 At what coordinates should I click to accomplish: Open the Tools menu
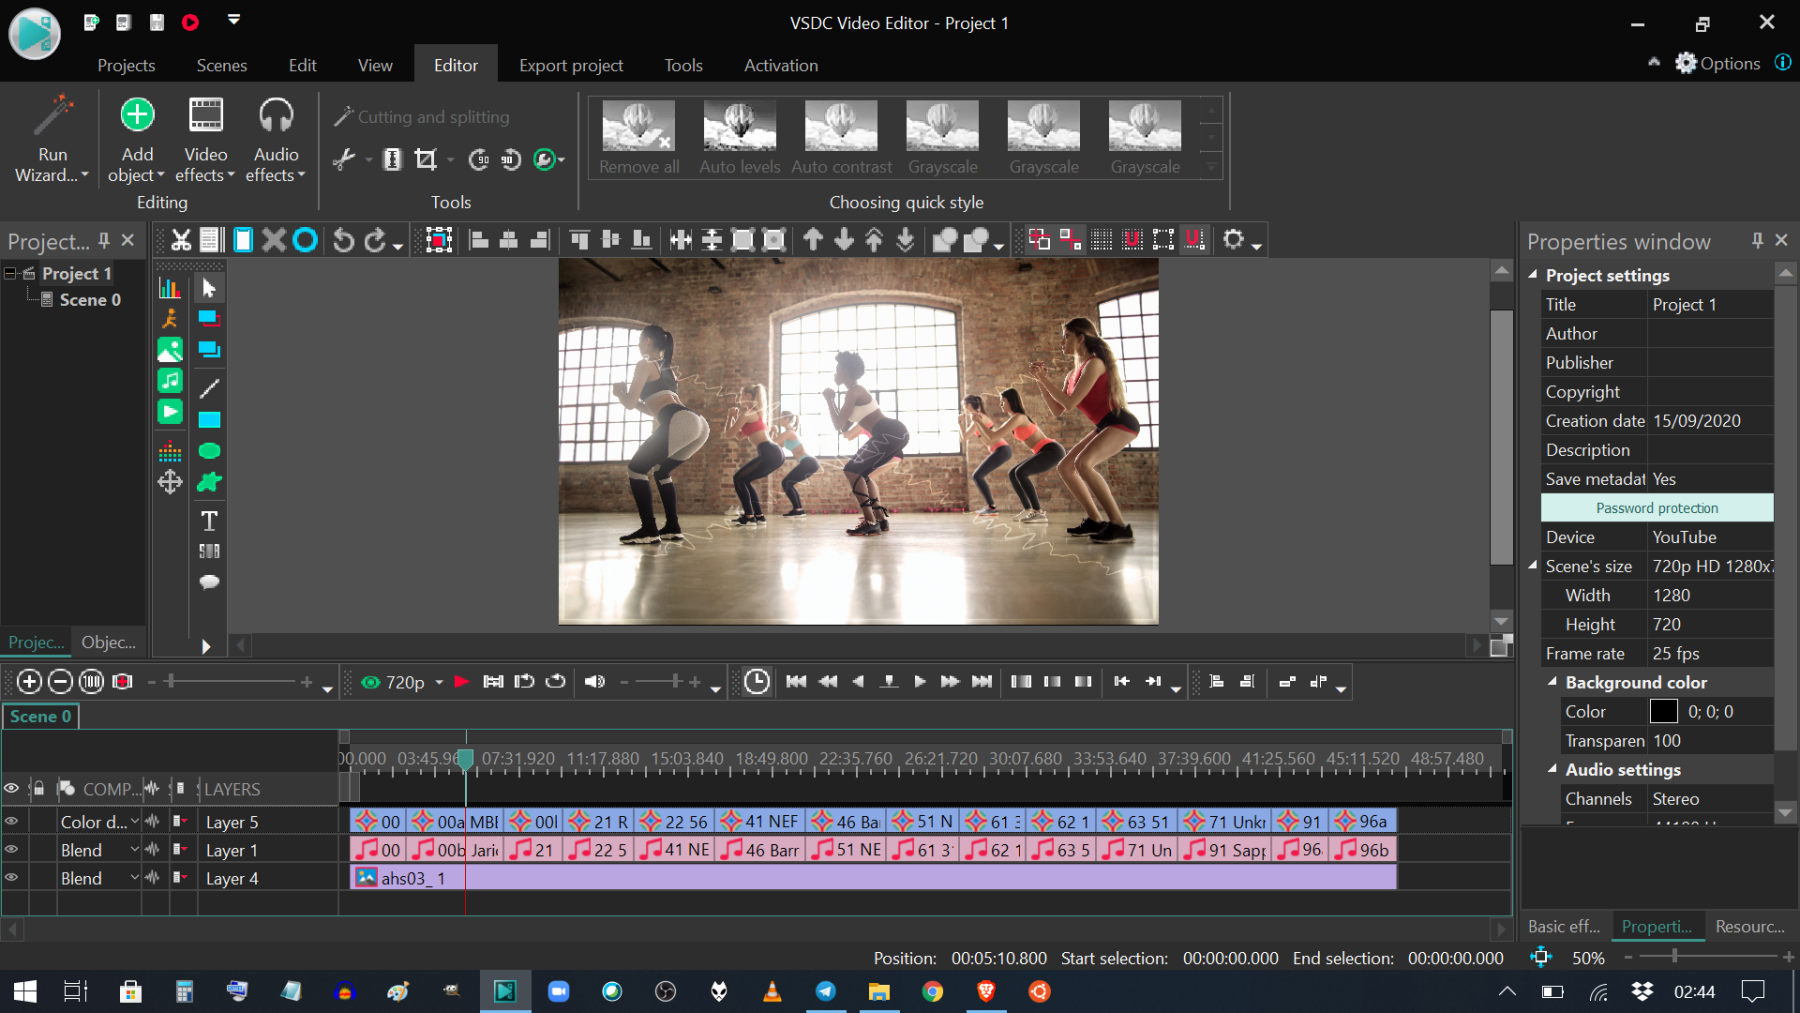pos(683,64)
